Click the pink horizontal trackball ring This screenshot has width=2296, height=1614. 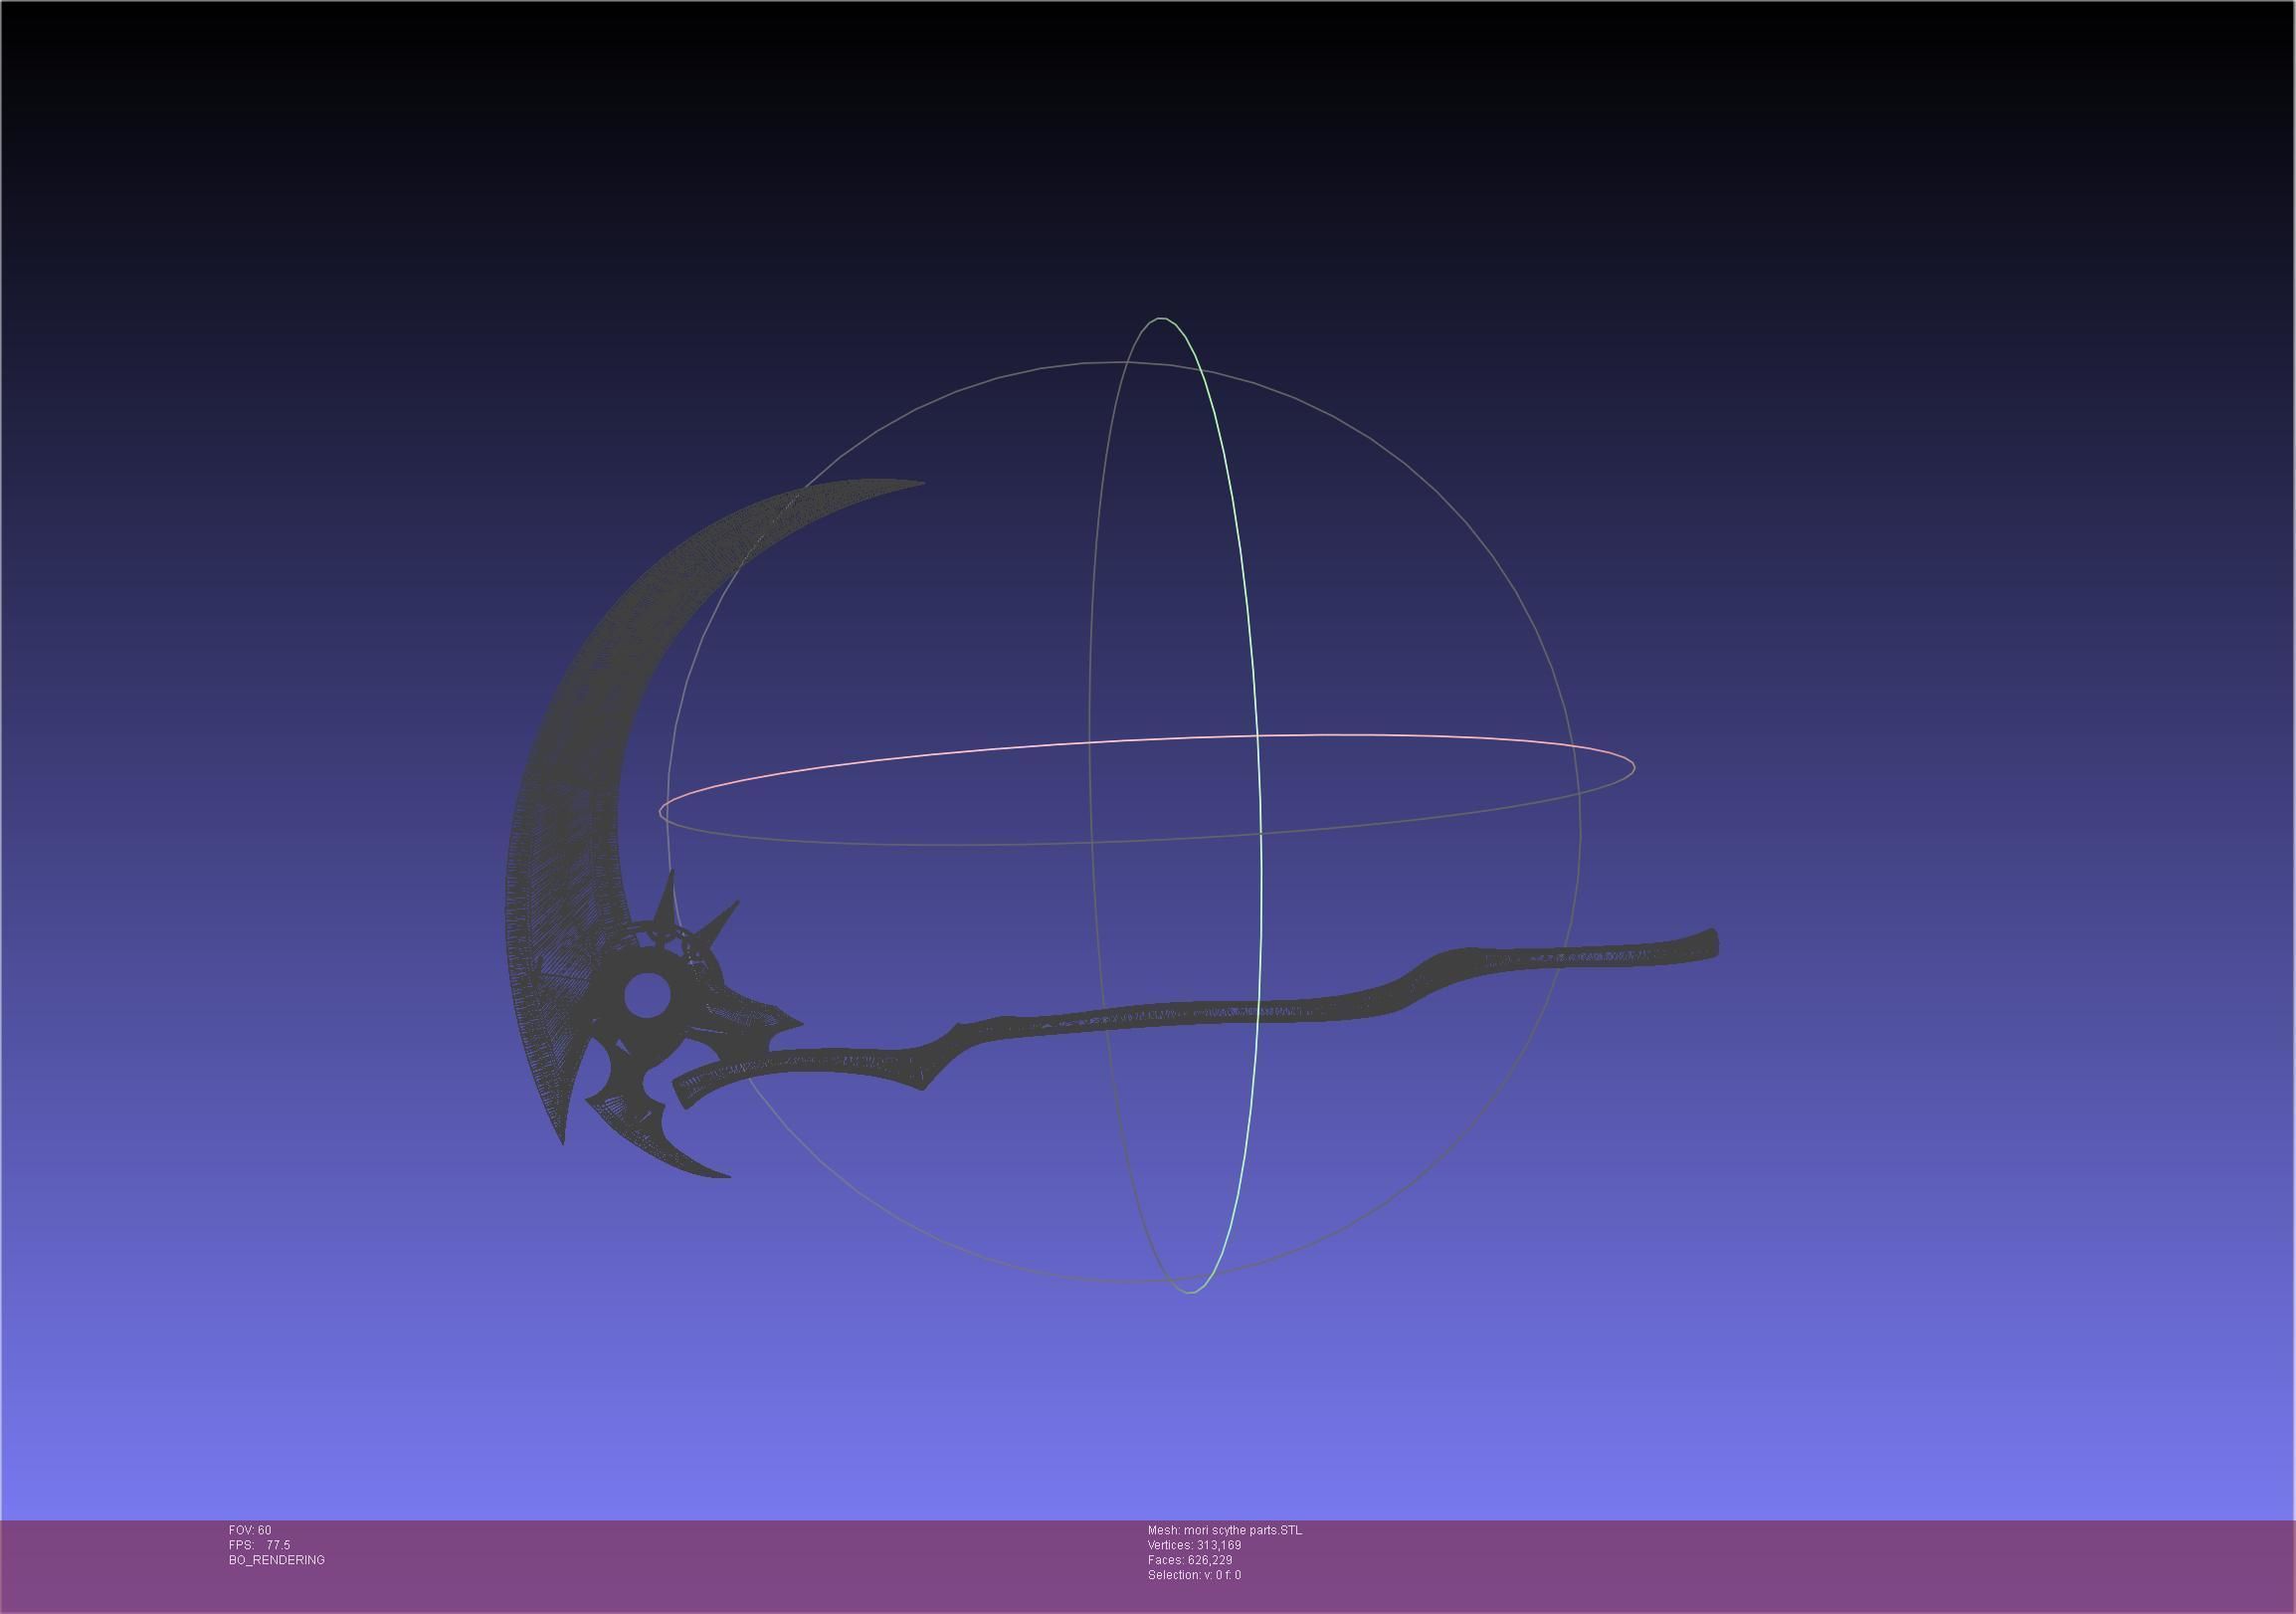[x=1146, y=790]
